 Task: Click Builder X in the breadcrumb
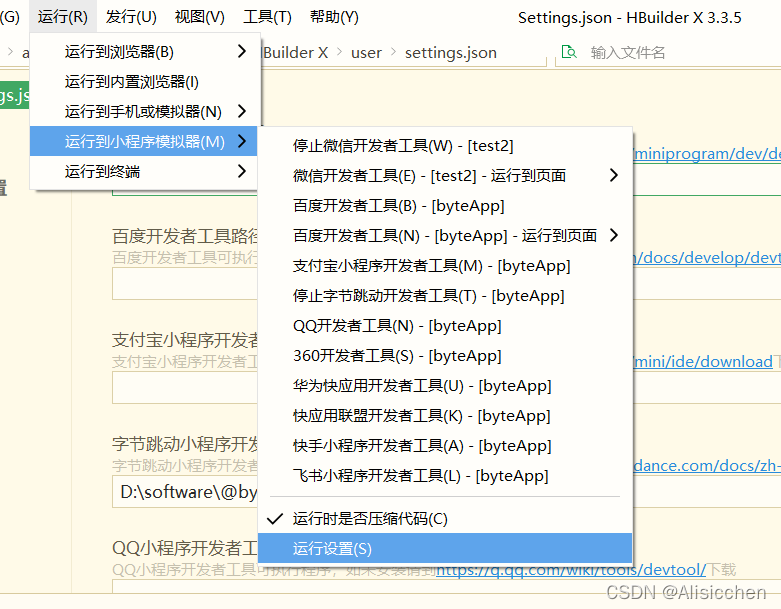pyautogui.click(x=295, y=52)
